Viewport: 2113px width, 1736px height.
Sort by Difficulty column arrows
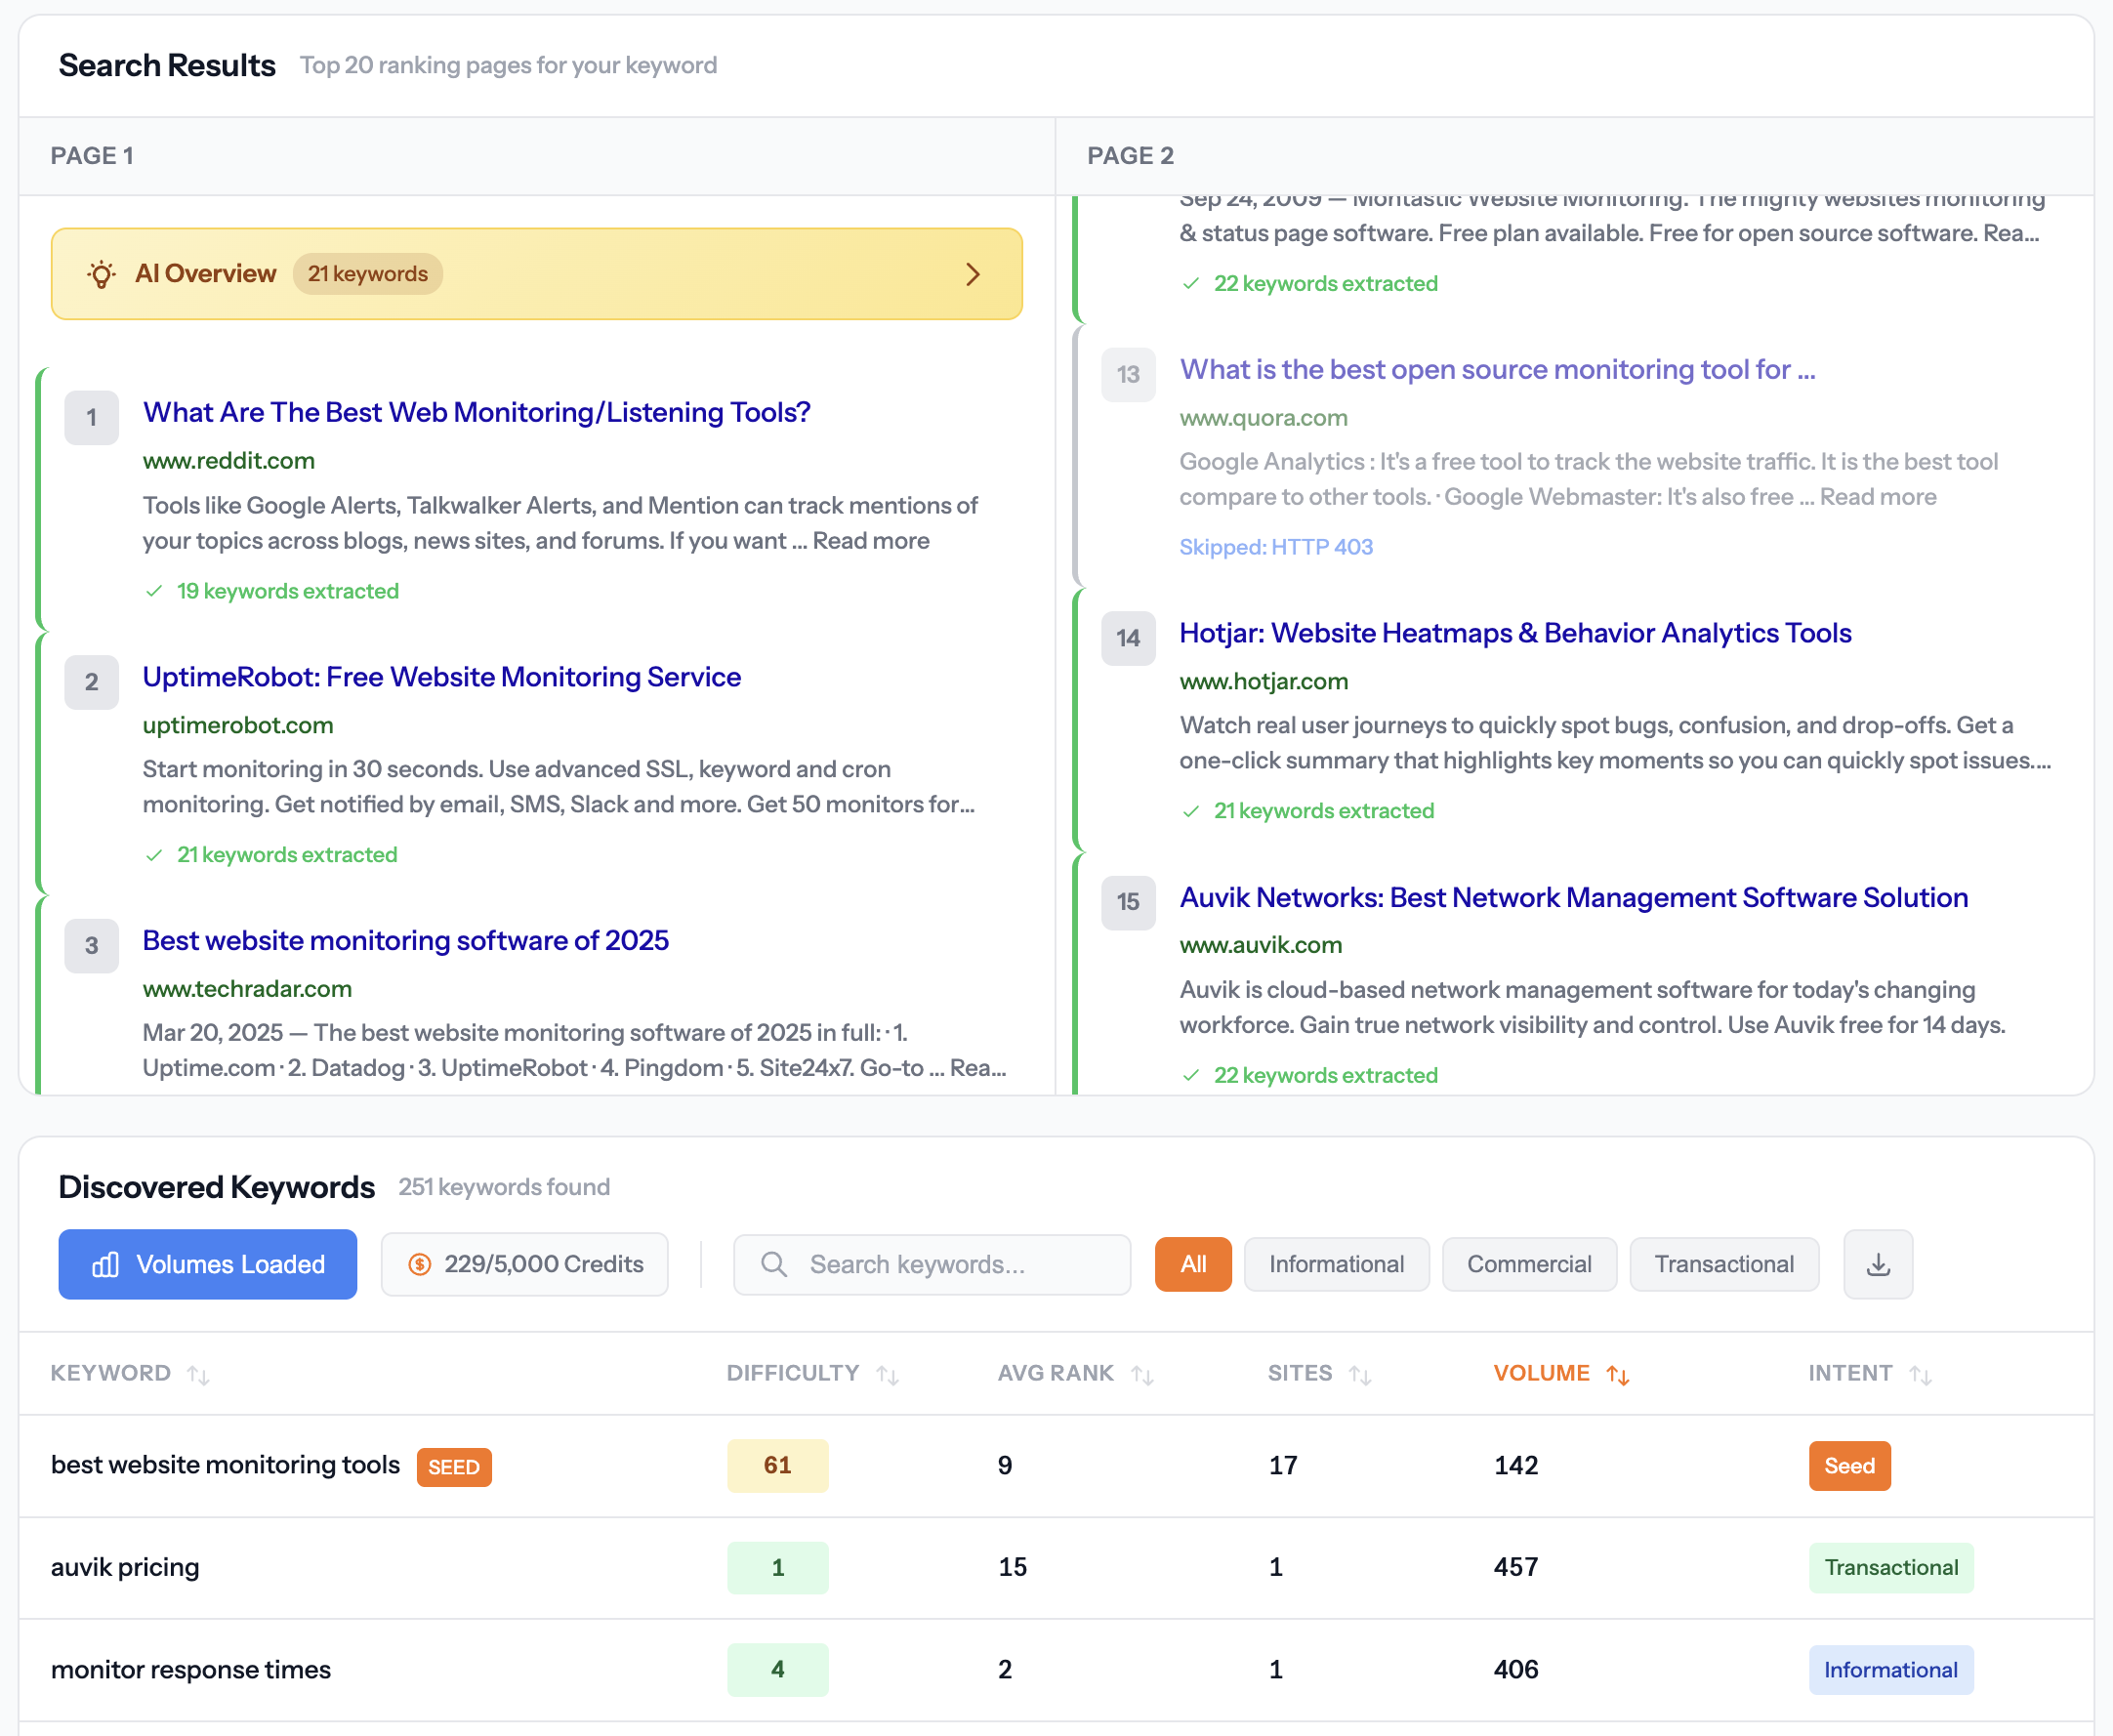(887, 1375)
